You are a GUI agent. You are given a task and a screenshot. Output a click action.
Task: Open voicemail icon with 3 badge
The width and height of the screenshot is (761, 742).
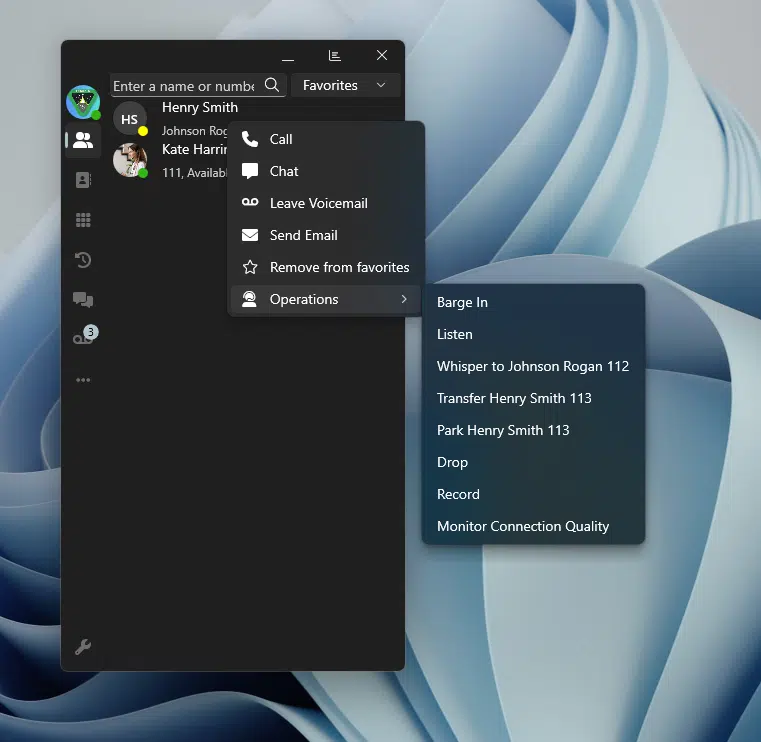[83, 339]
